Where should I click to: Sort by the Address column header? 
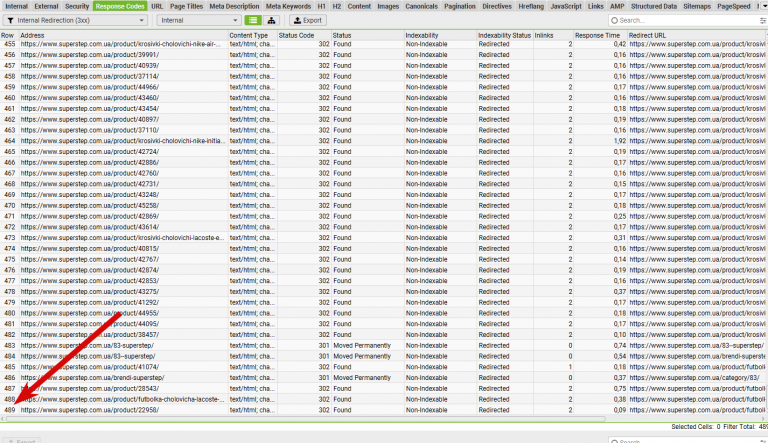pos(123,35)
